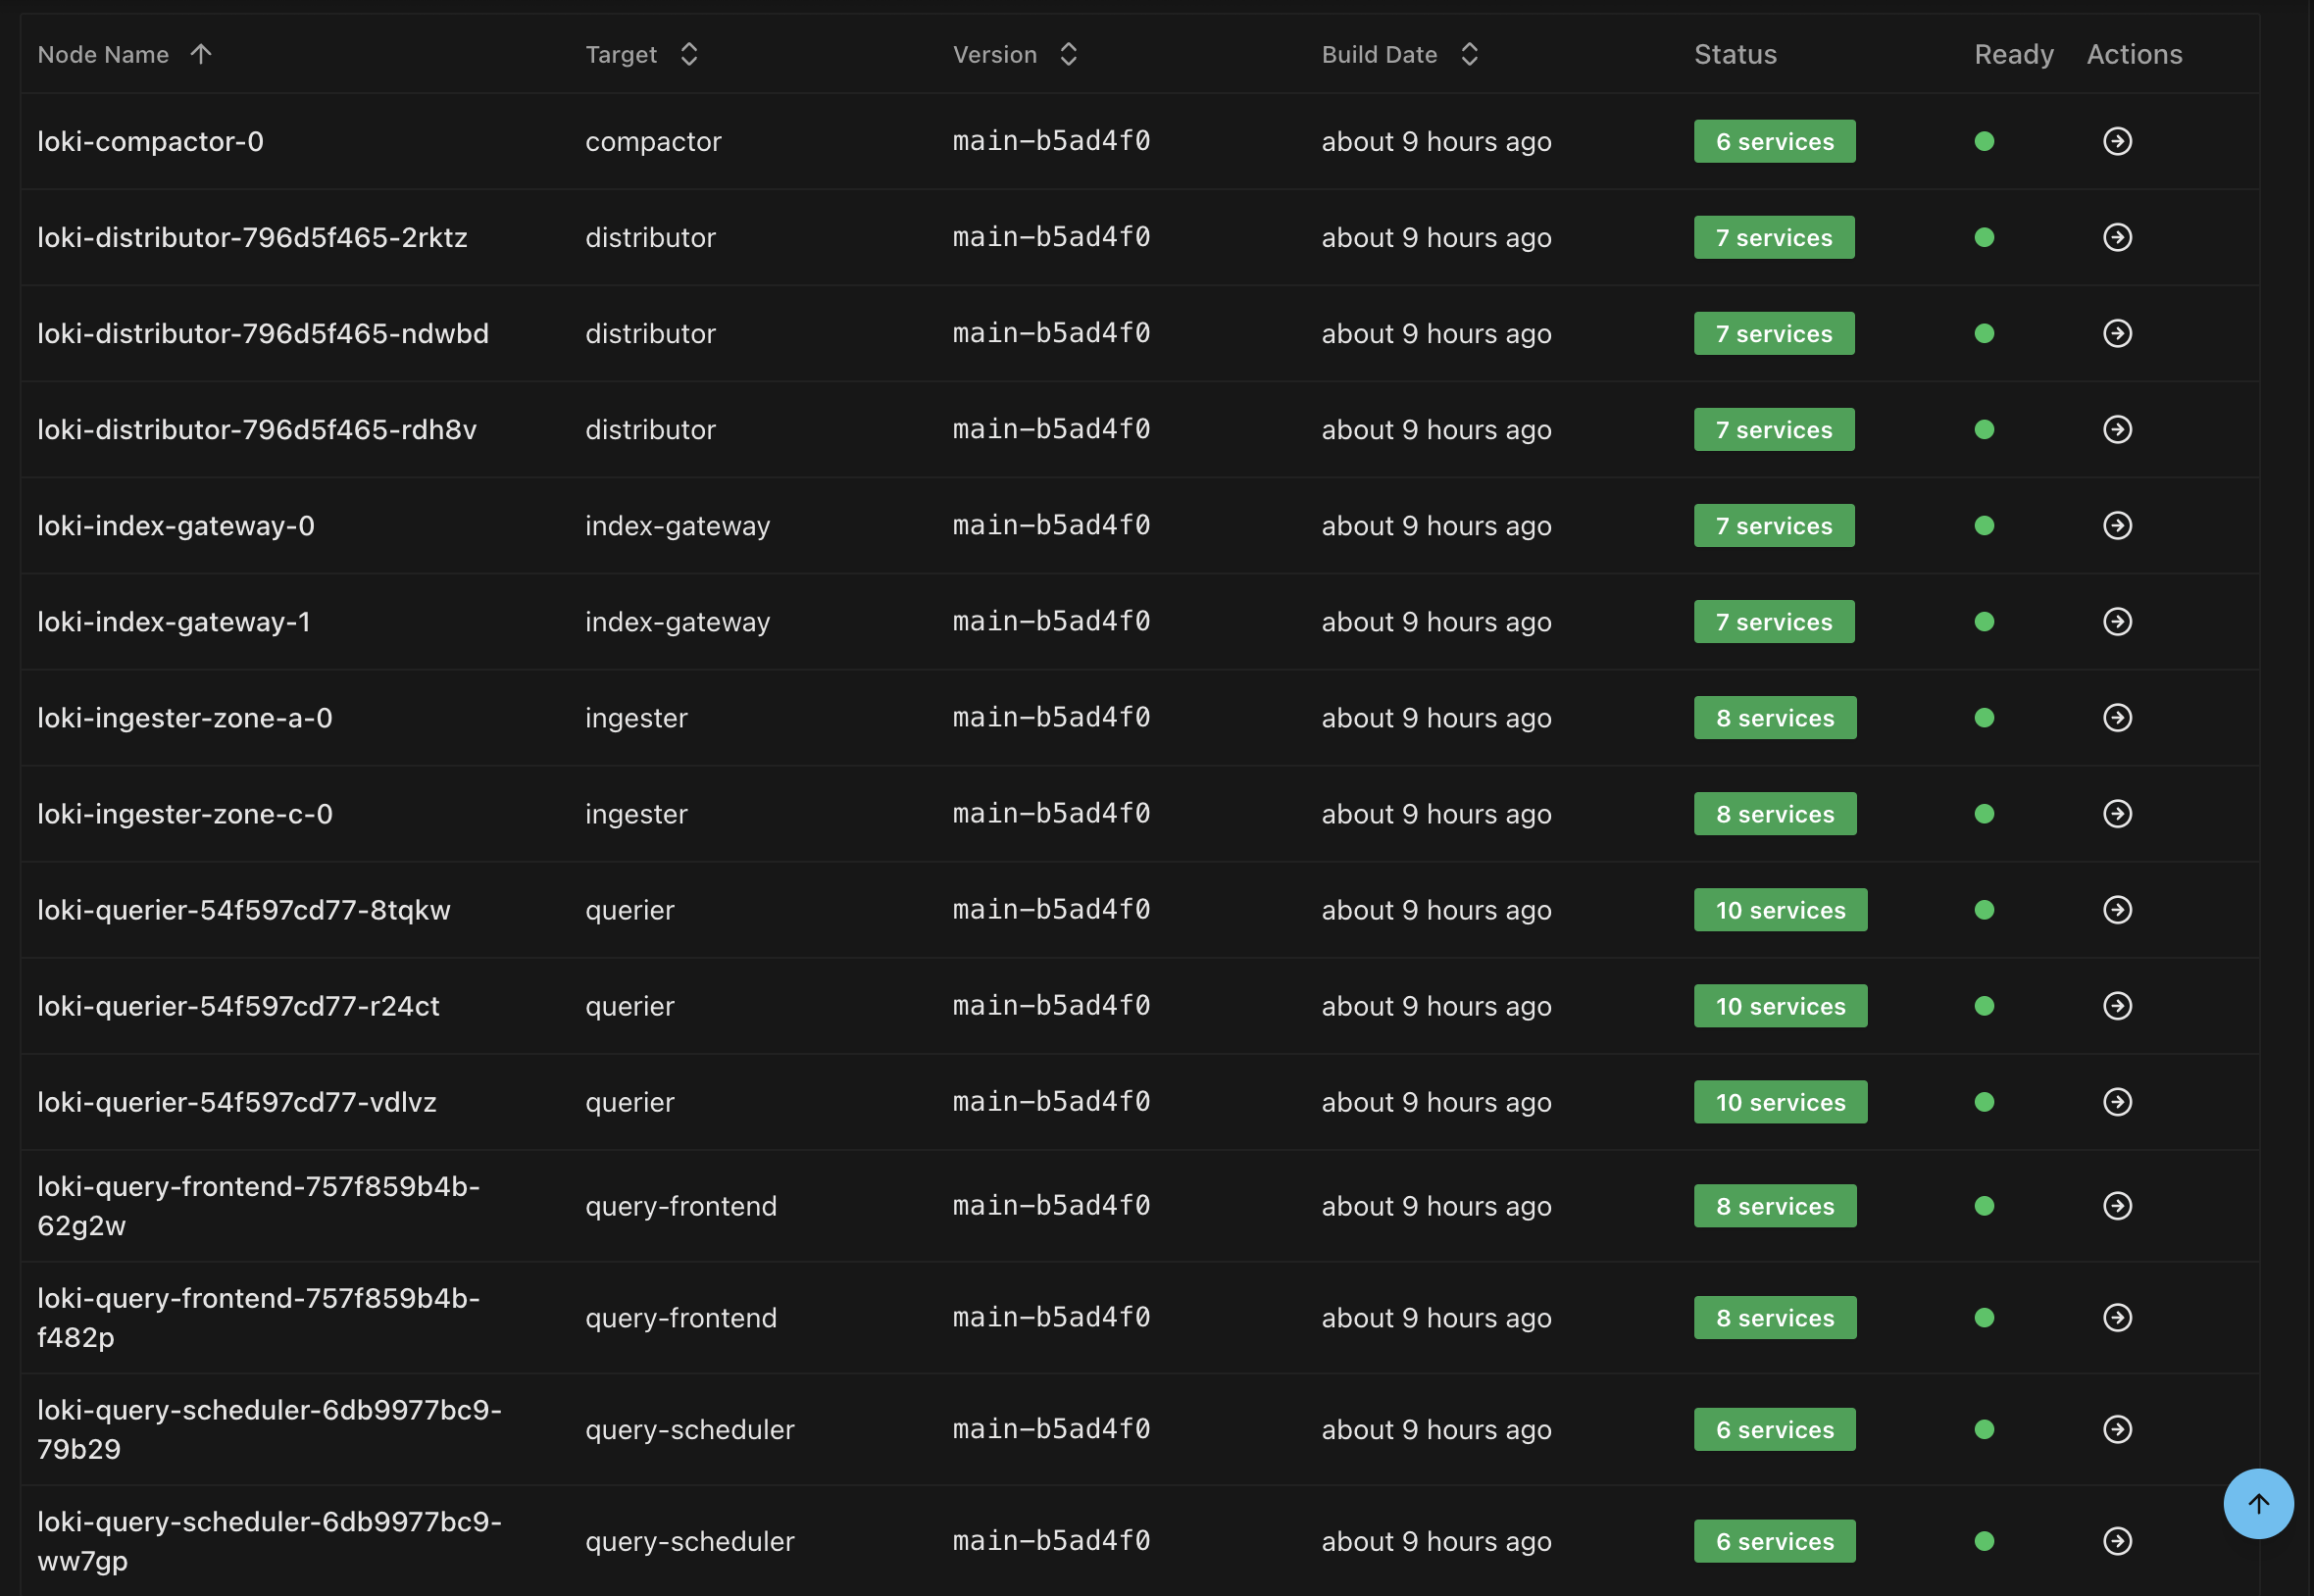Click the actions arrow for loki-querier-54f597cd77-8tqkw
The image size is (2314, 1596).
[2118, 909]
